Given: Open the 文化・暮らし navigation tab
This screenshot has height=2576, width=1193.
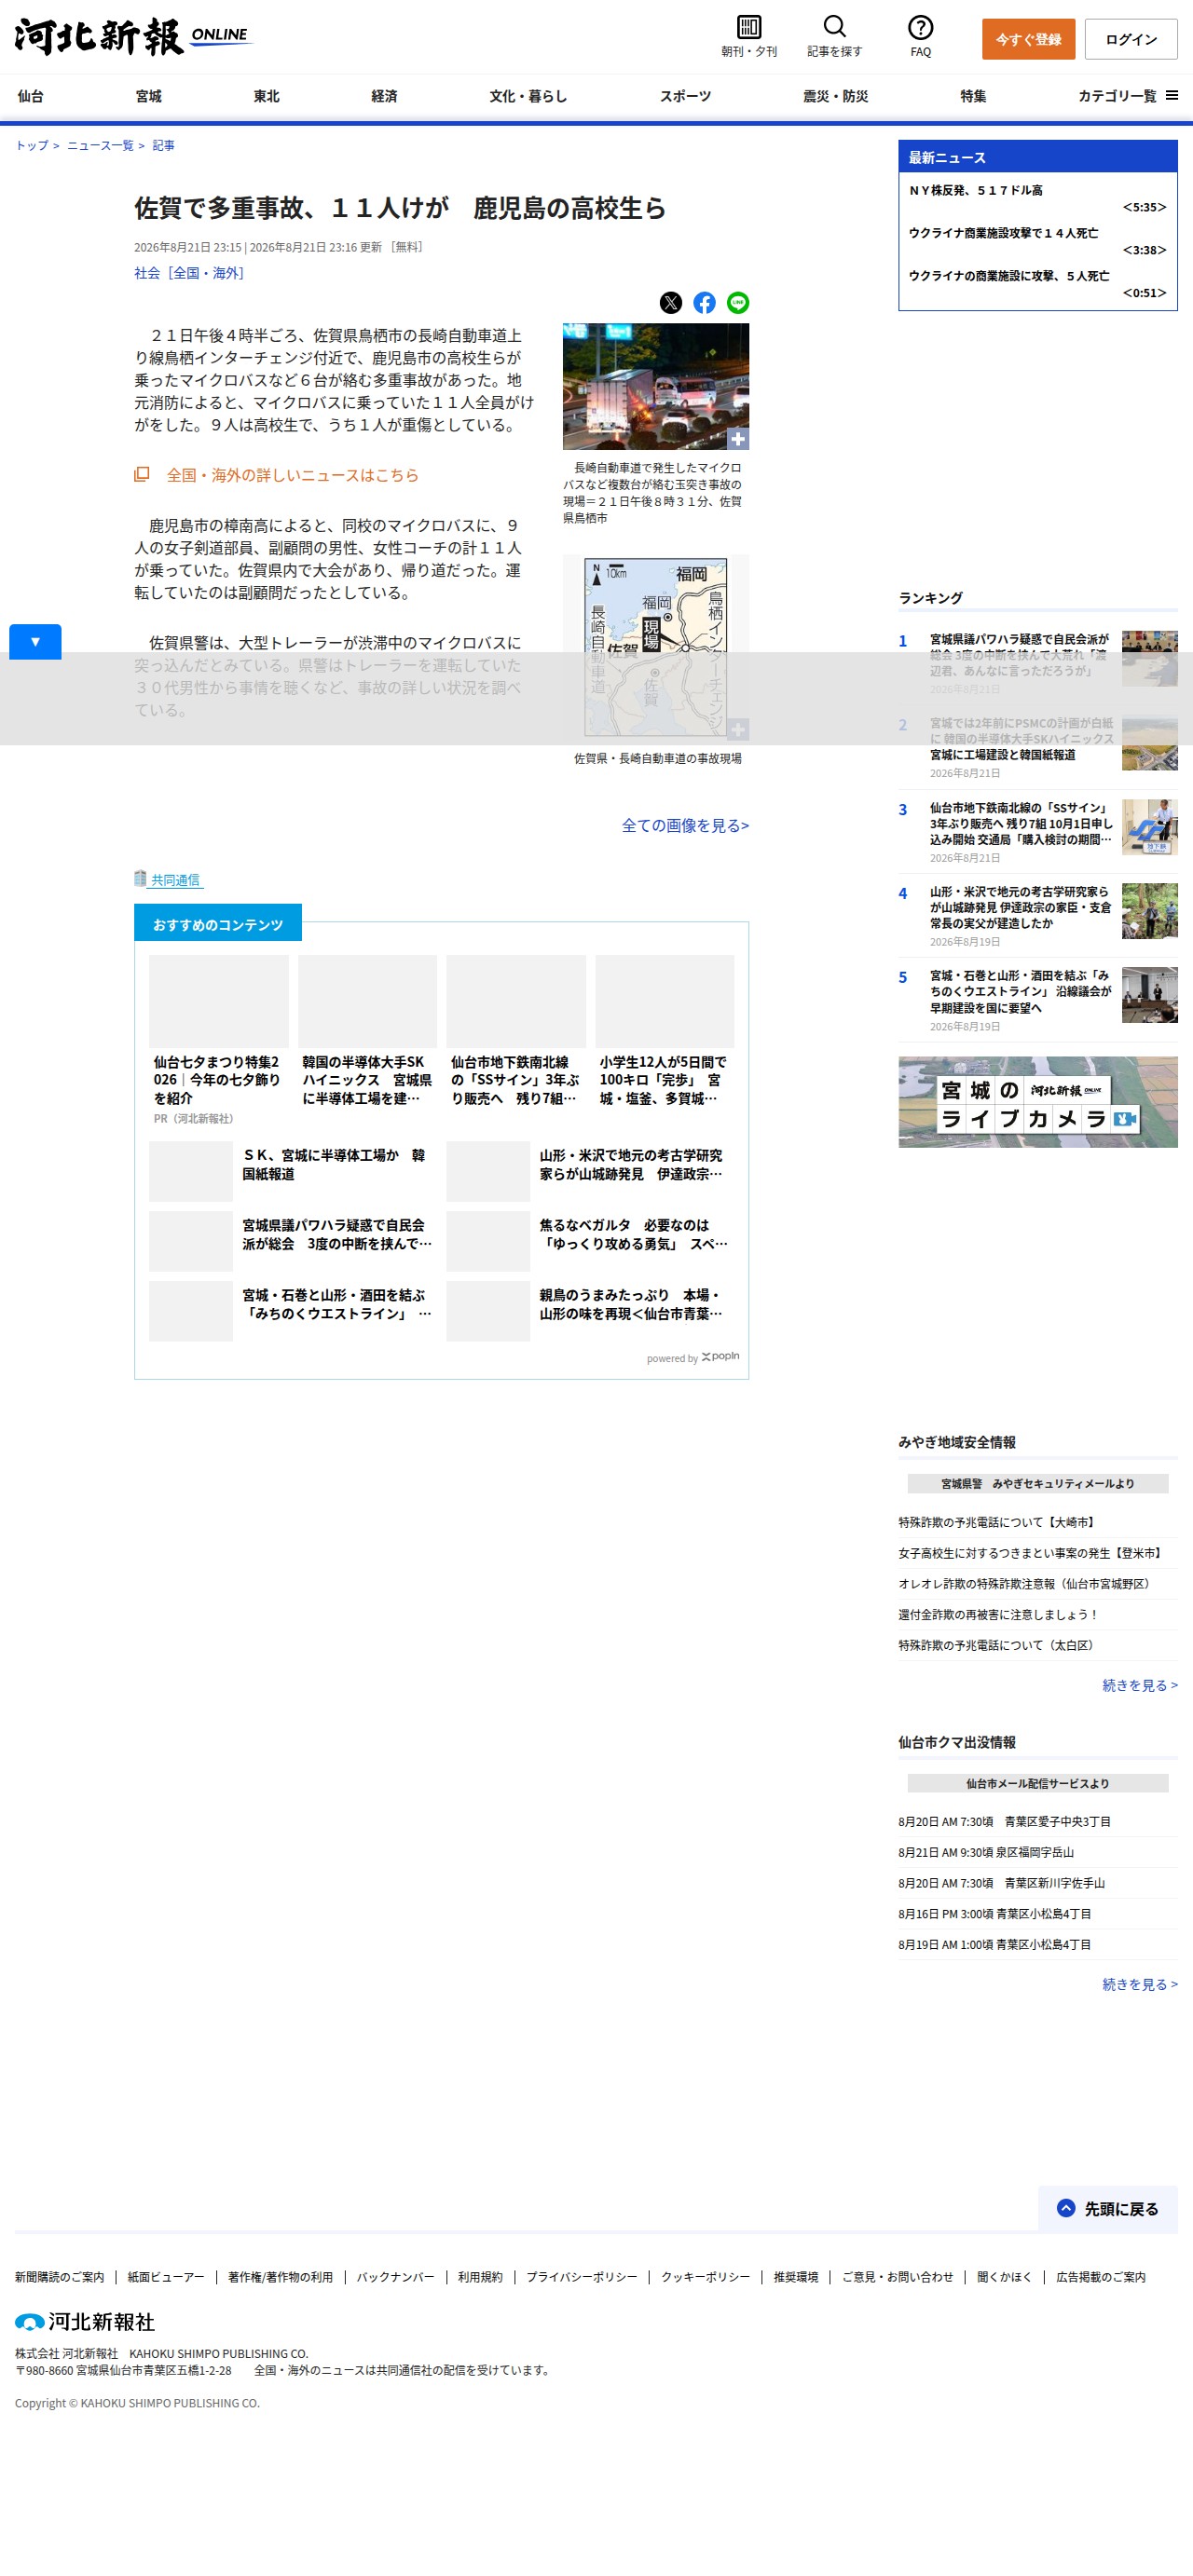Looking at the screenshot, I should 528,96.
